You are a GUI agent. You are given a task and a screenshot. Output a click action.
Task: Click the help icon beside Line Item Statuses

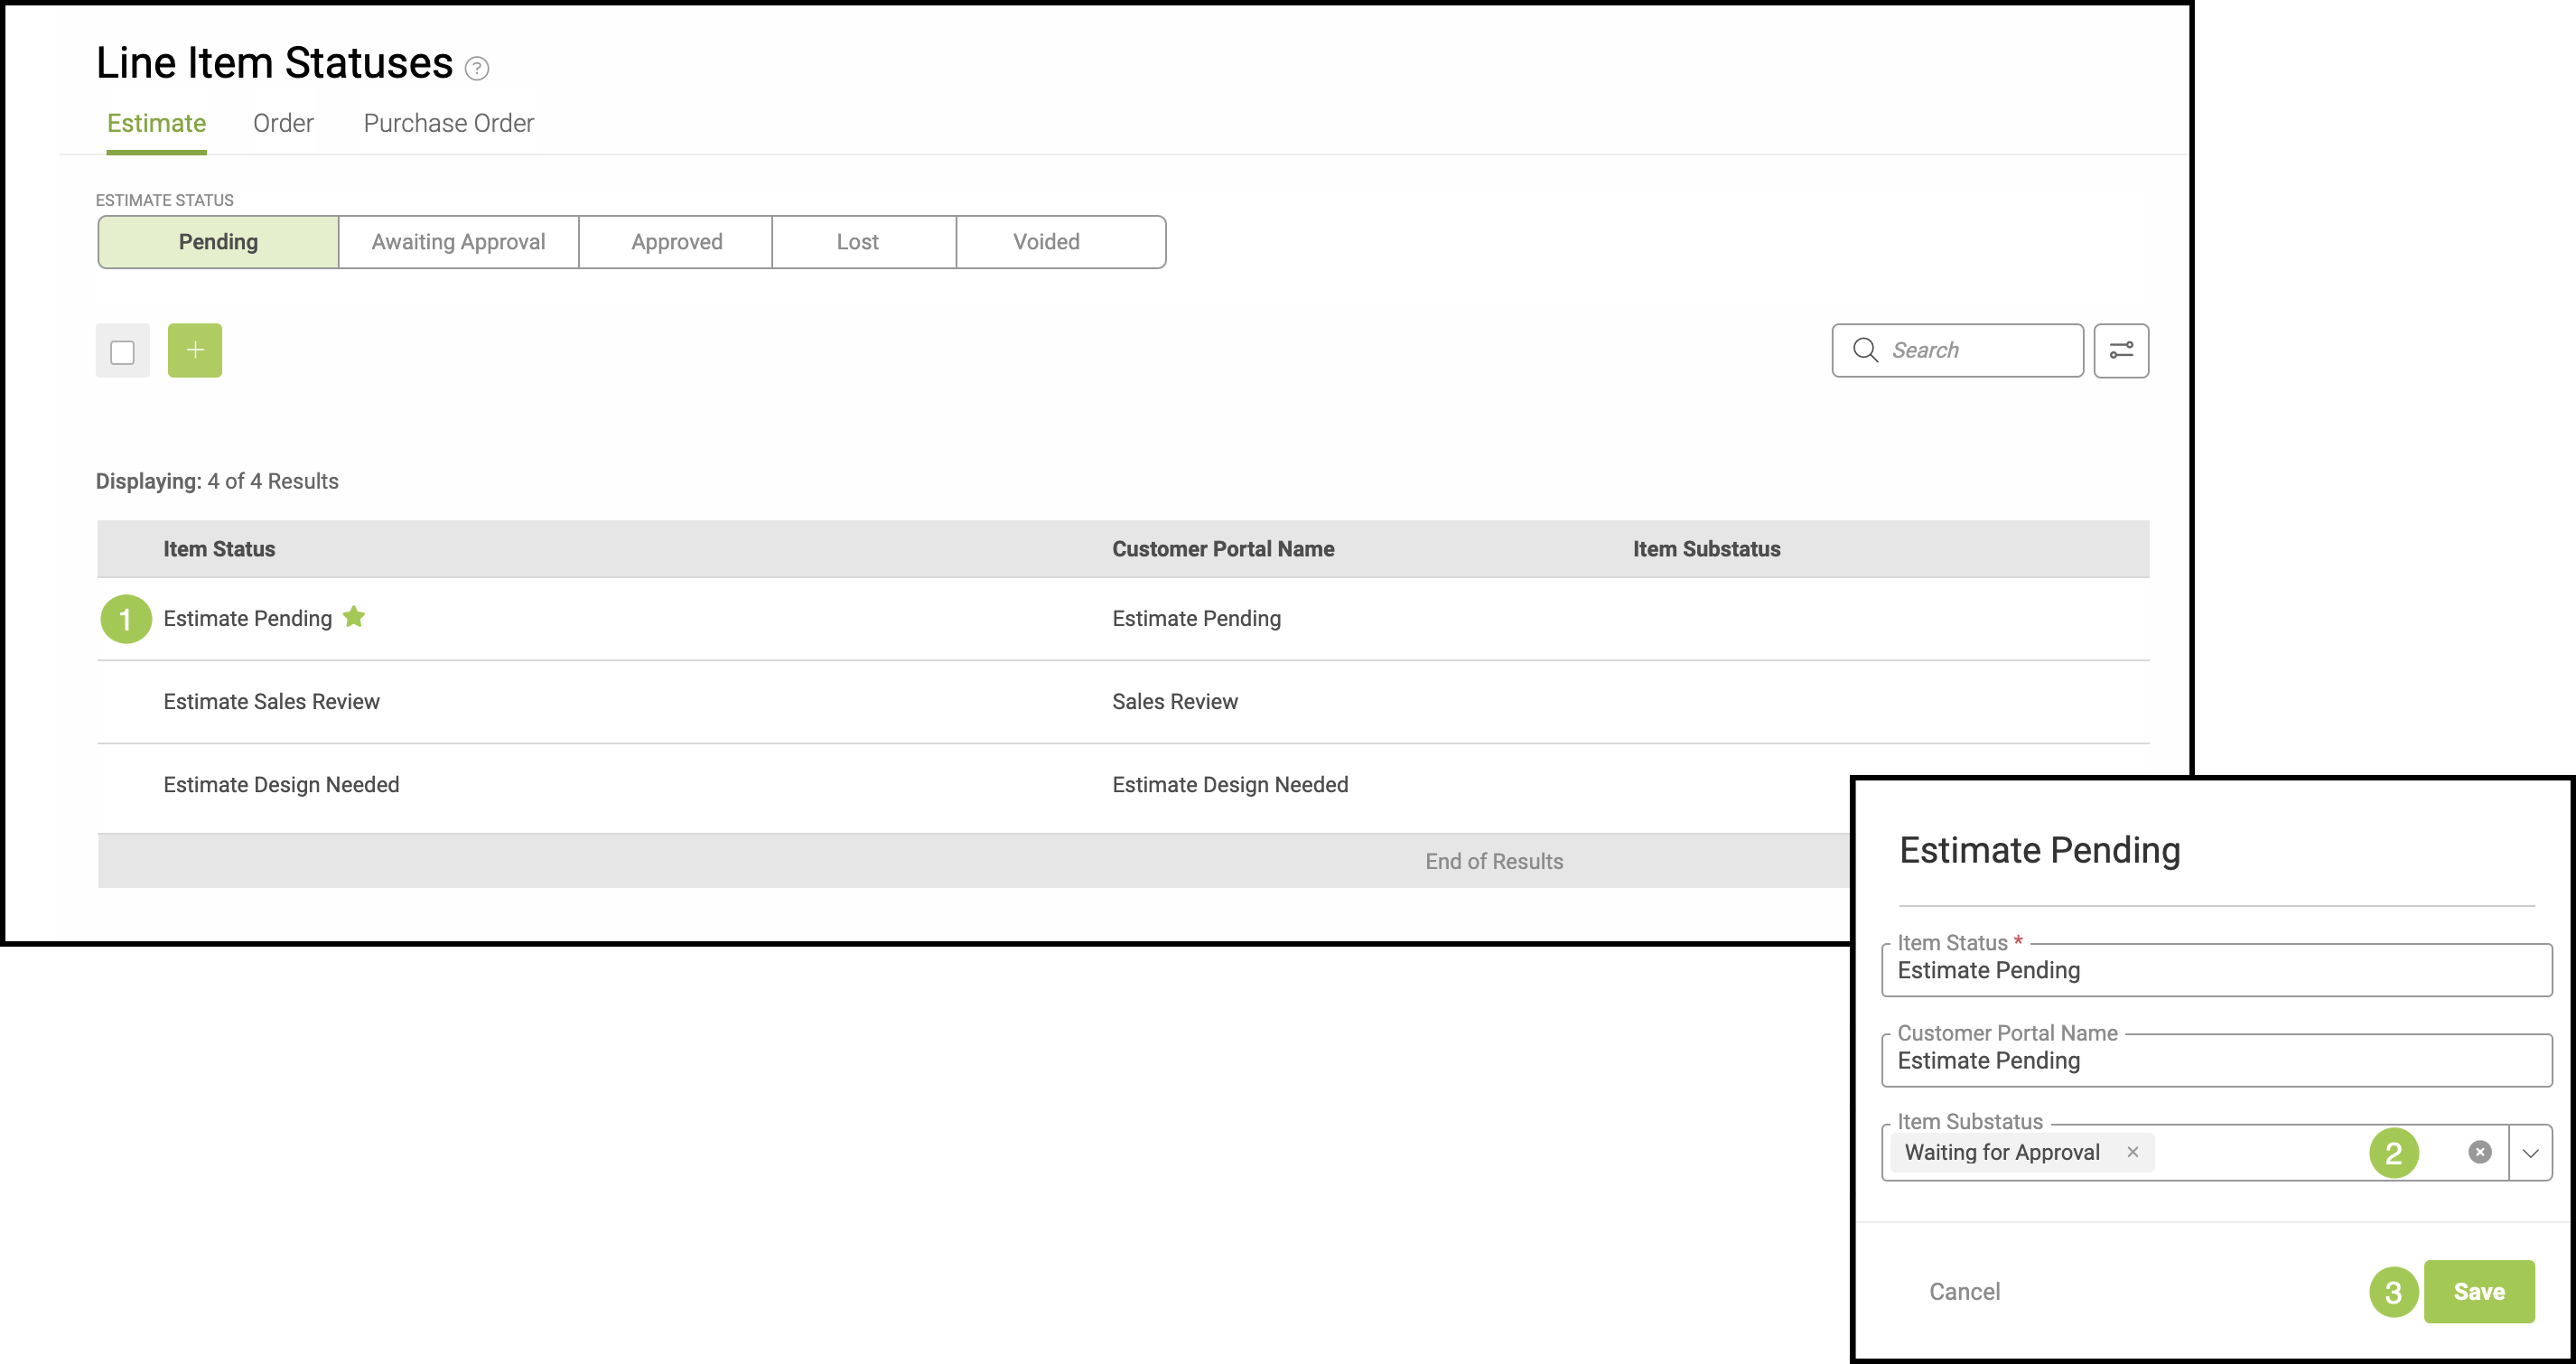(477, 68)
